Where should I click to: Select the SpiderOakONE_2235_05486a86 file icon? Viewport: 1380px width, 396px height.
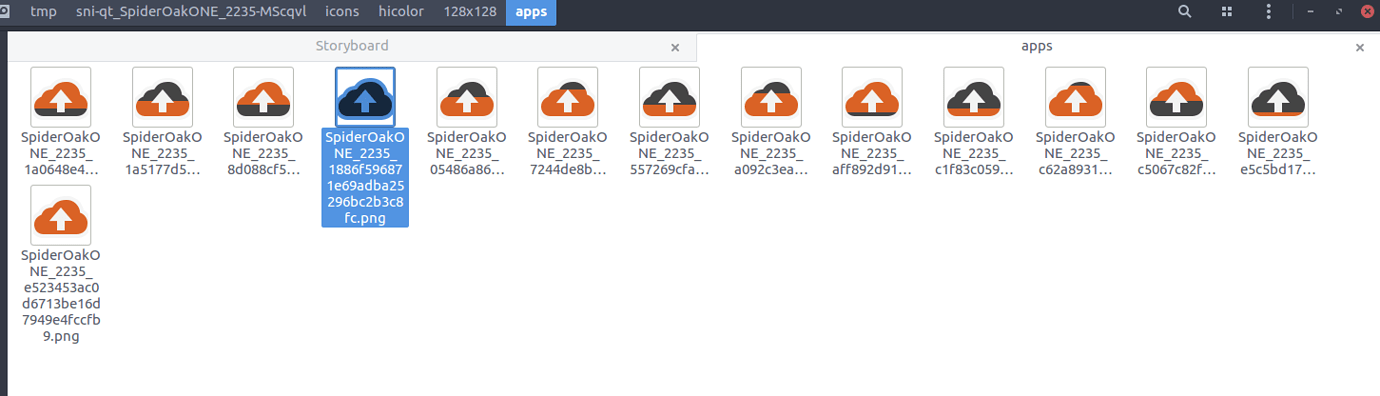466,97
